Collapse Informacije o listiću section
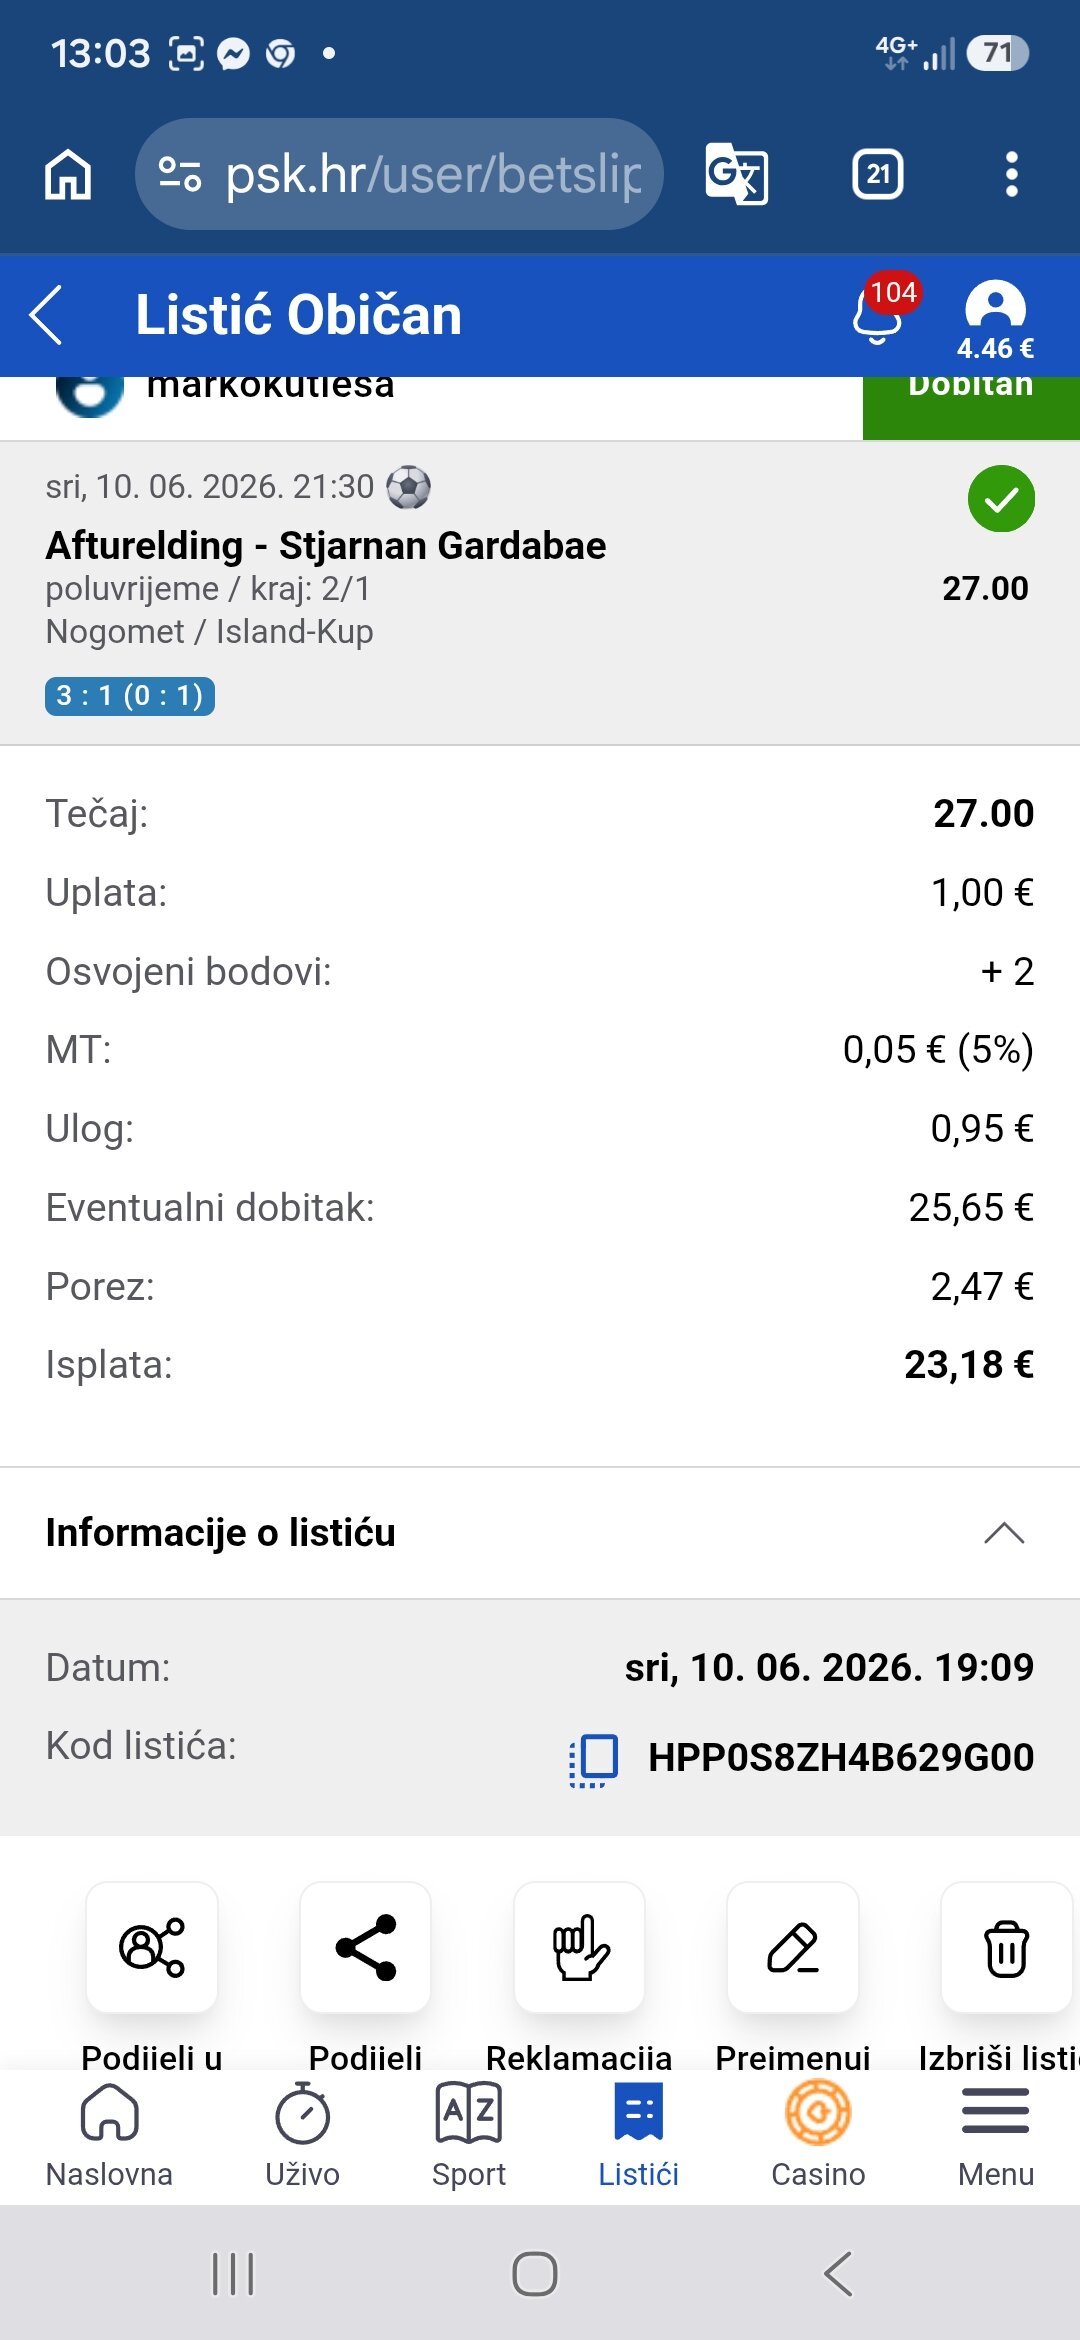Viewport: 1080px width, 2340px height. (1004, 1533)
